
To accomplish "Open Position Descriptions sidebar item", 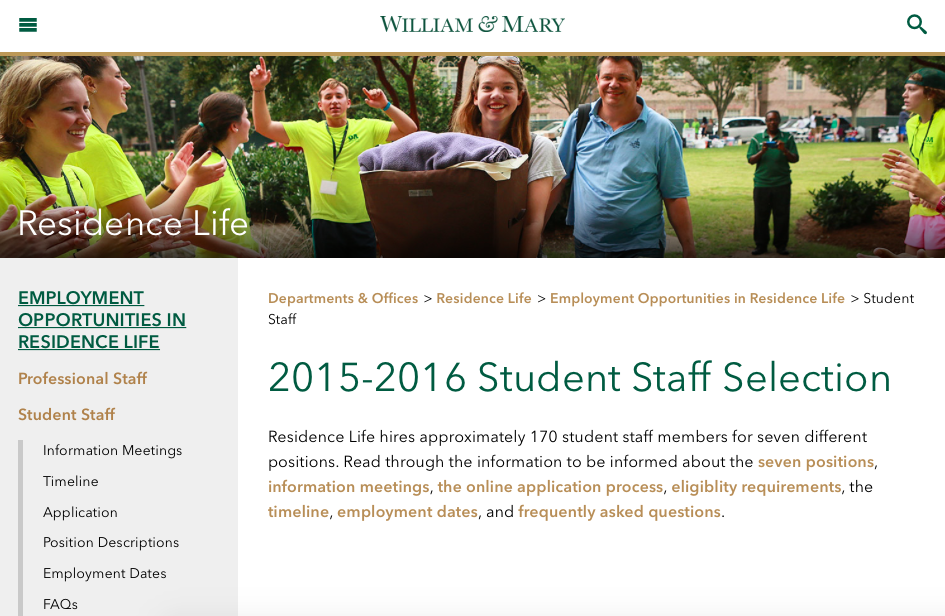I will coord(111,542).
